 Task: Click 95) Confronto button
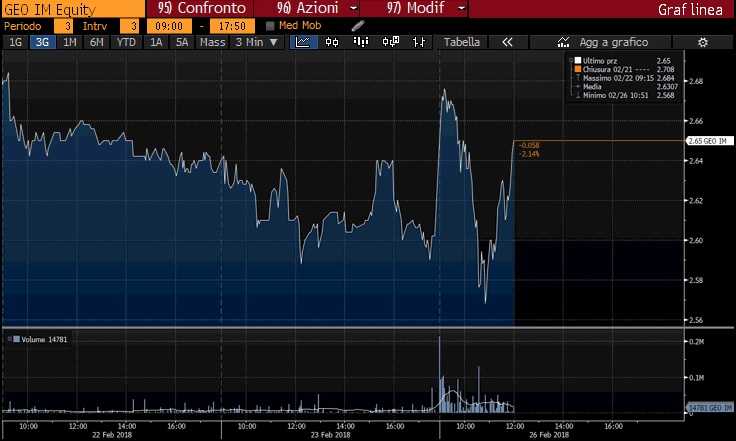click(x=201, y=8)
